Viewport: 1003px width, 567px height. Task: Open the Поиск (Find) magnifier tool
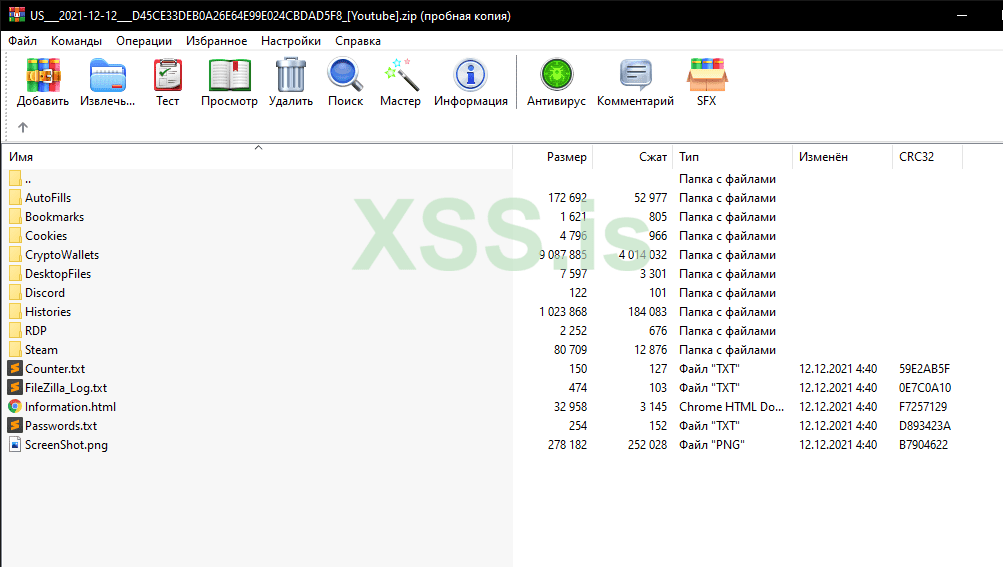(345, 76)
